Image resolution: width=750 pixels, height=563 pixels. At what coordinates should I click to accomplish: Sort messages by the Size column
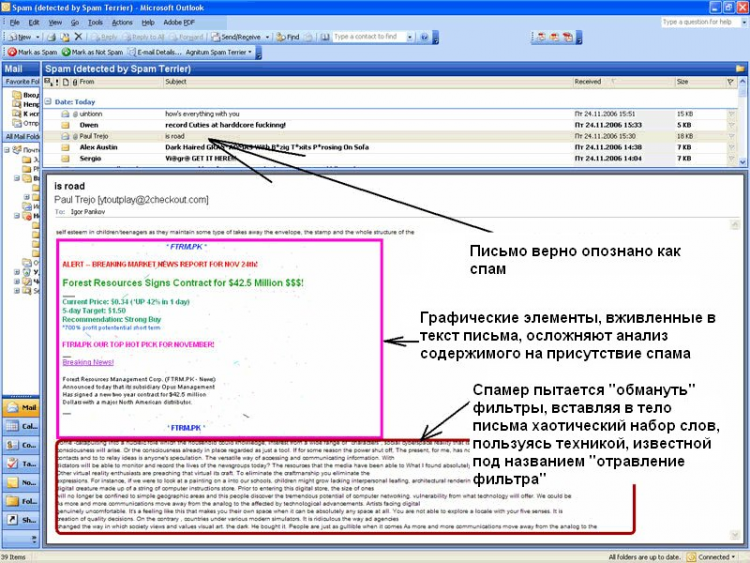click(x=698, y=82)
